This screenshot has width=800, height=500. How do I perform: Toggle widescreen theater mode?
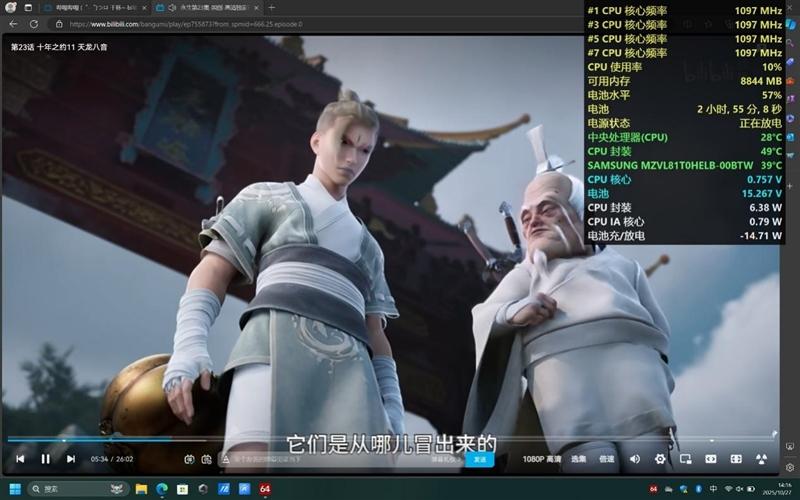tap(711, 459)
